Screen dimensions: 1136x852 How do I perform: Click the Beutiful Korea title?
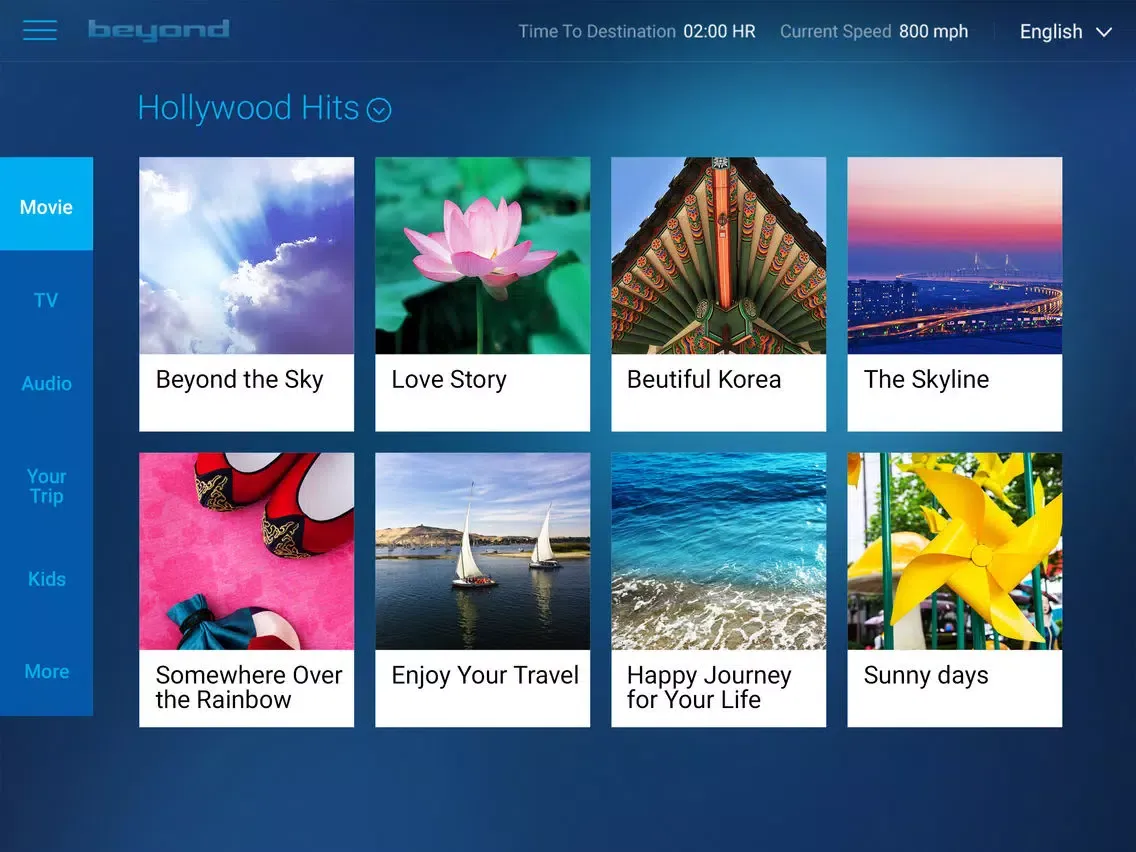click(x=703, y=380)
